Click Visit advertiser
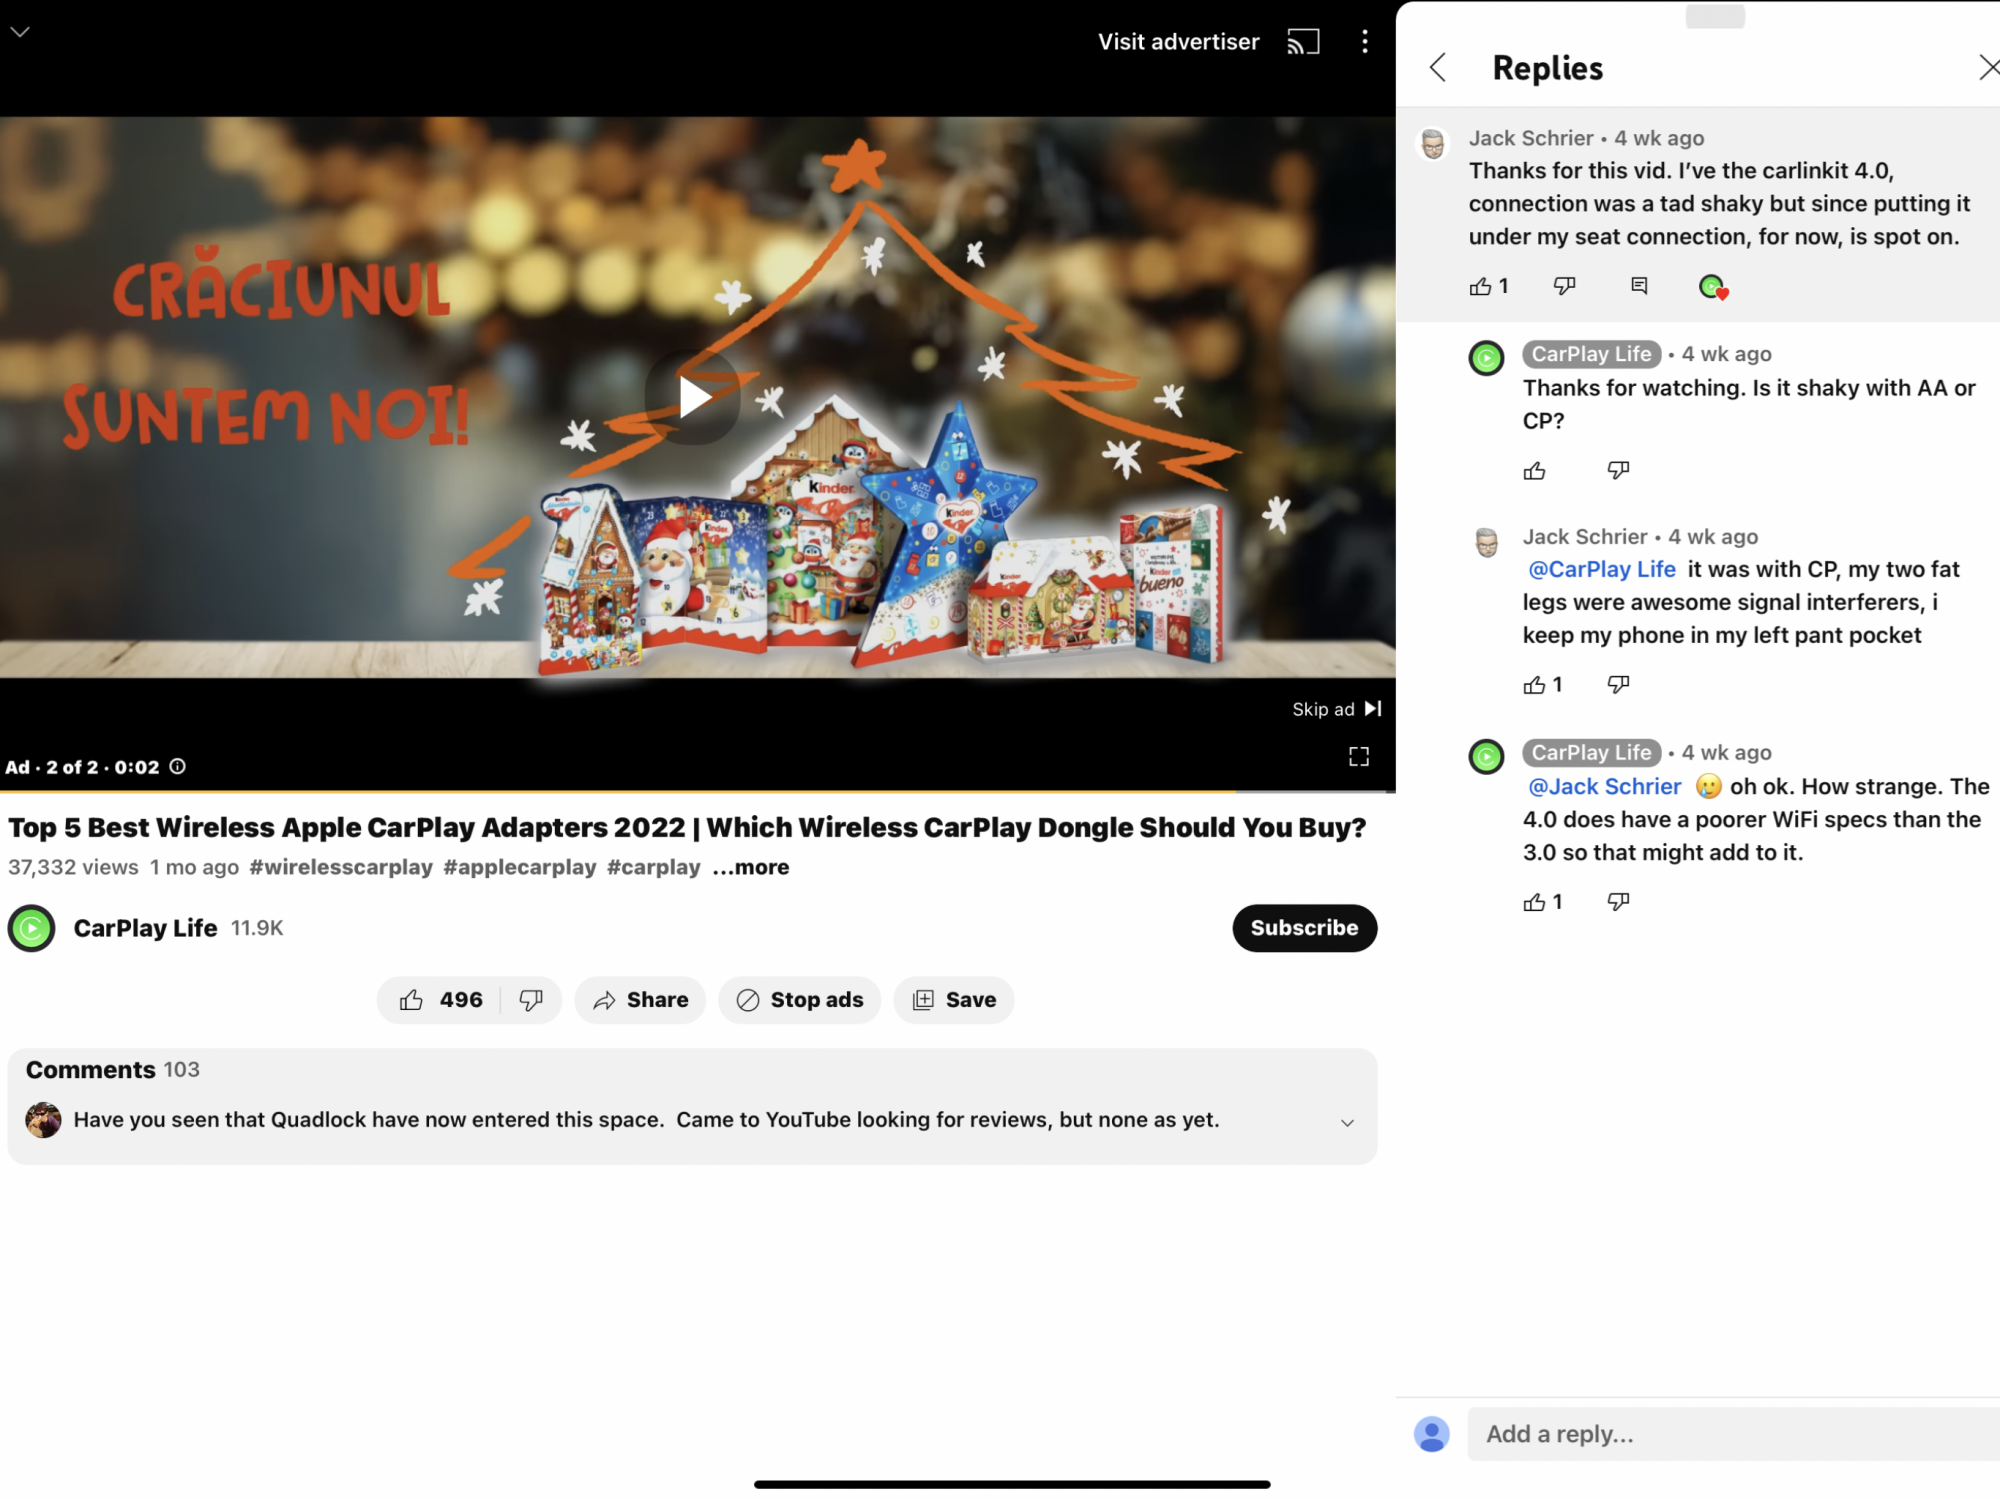Image resolution: width=2000 pixels, height=1500 pixels. point(1178,42)
